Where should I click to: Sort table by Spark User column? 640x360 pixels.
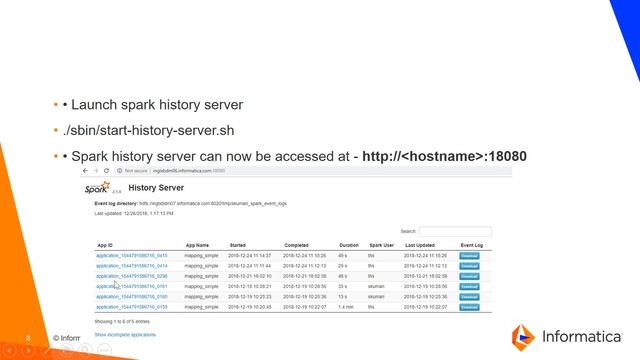point(382,245)
